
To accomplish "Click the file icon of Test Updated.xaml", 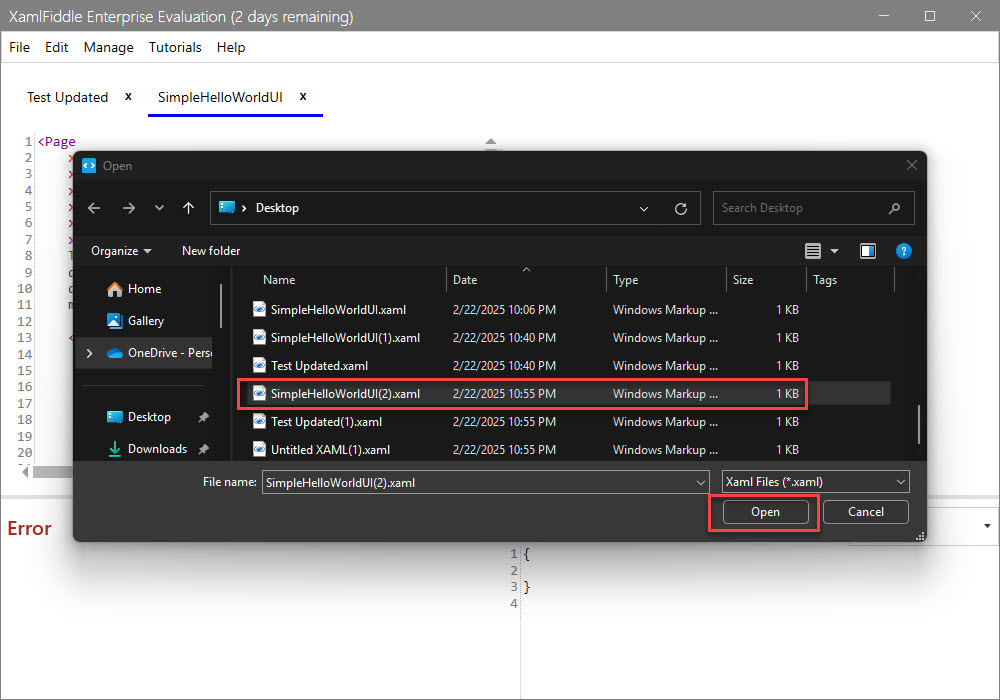I will point(259,365).
